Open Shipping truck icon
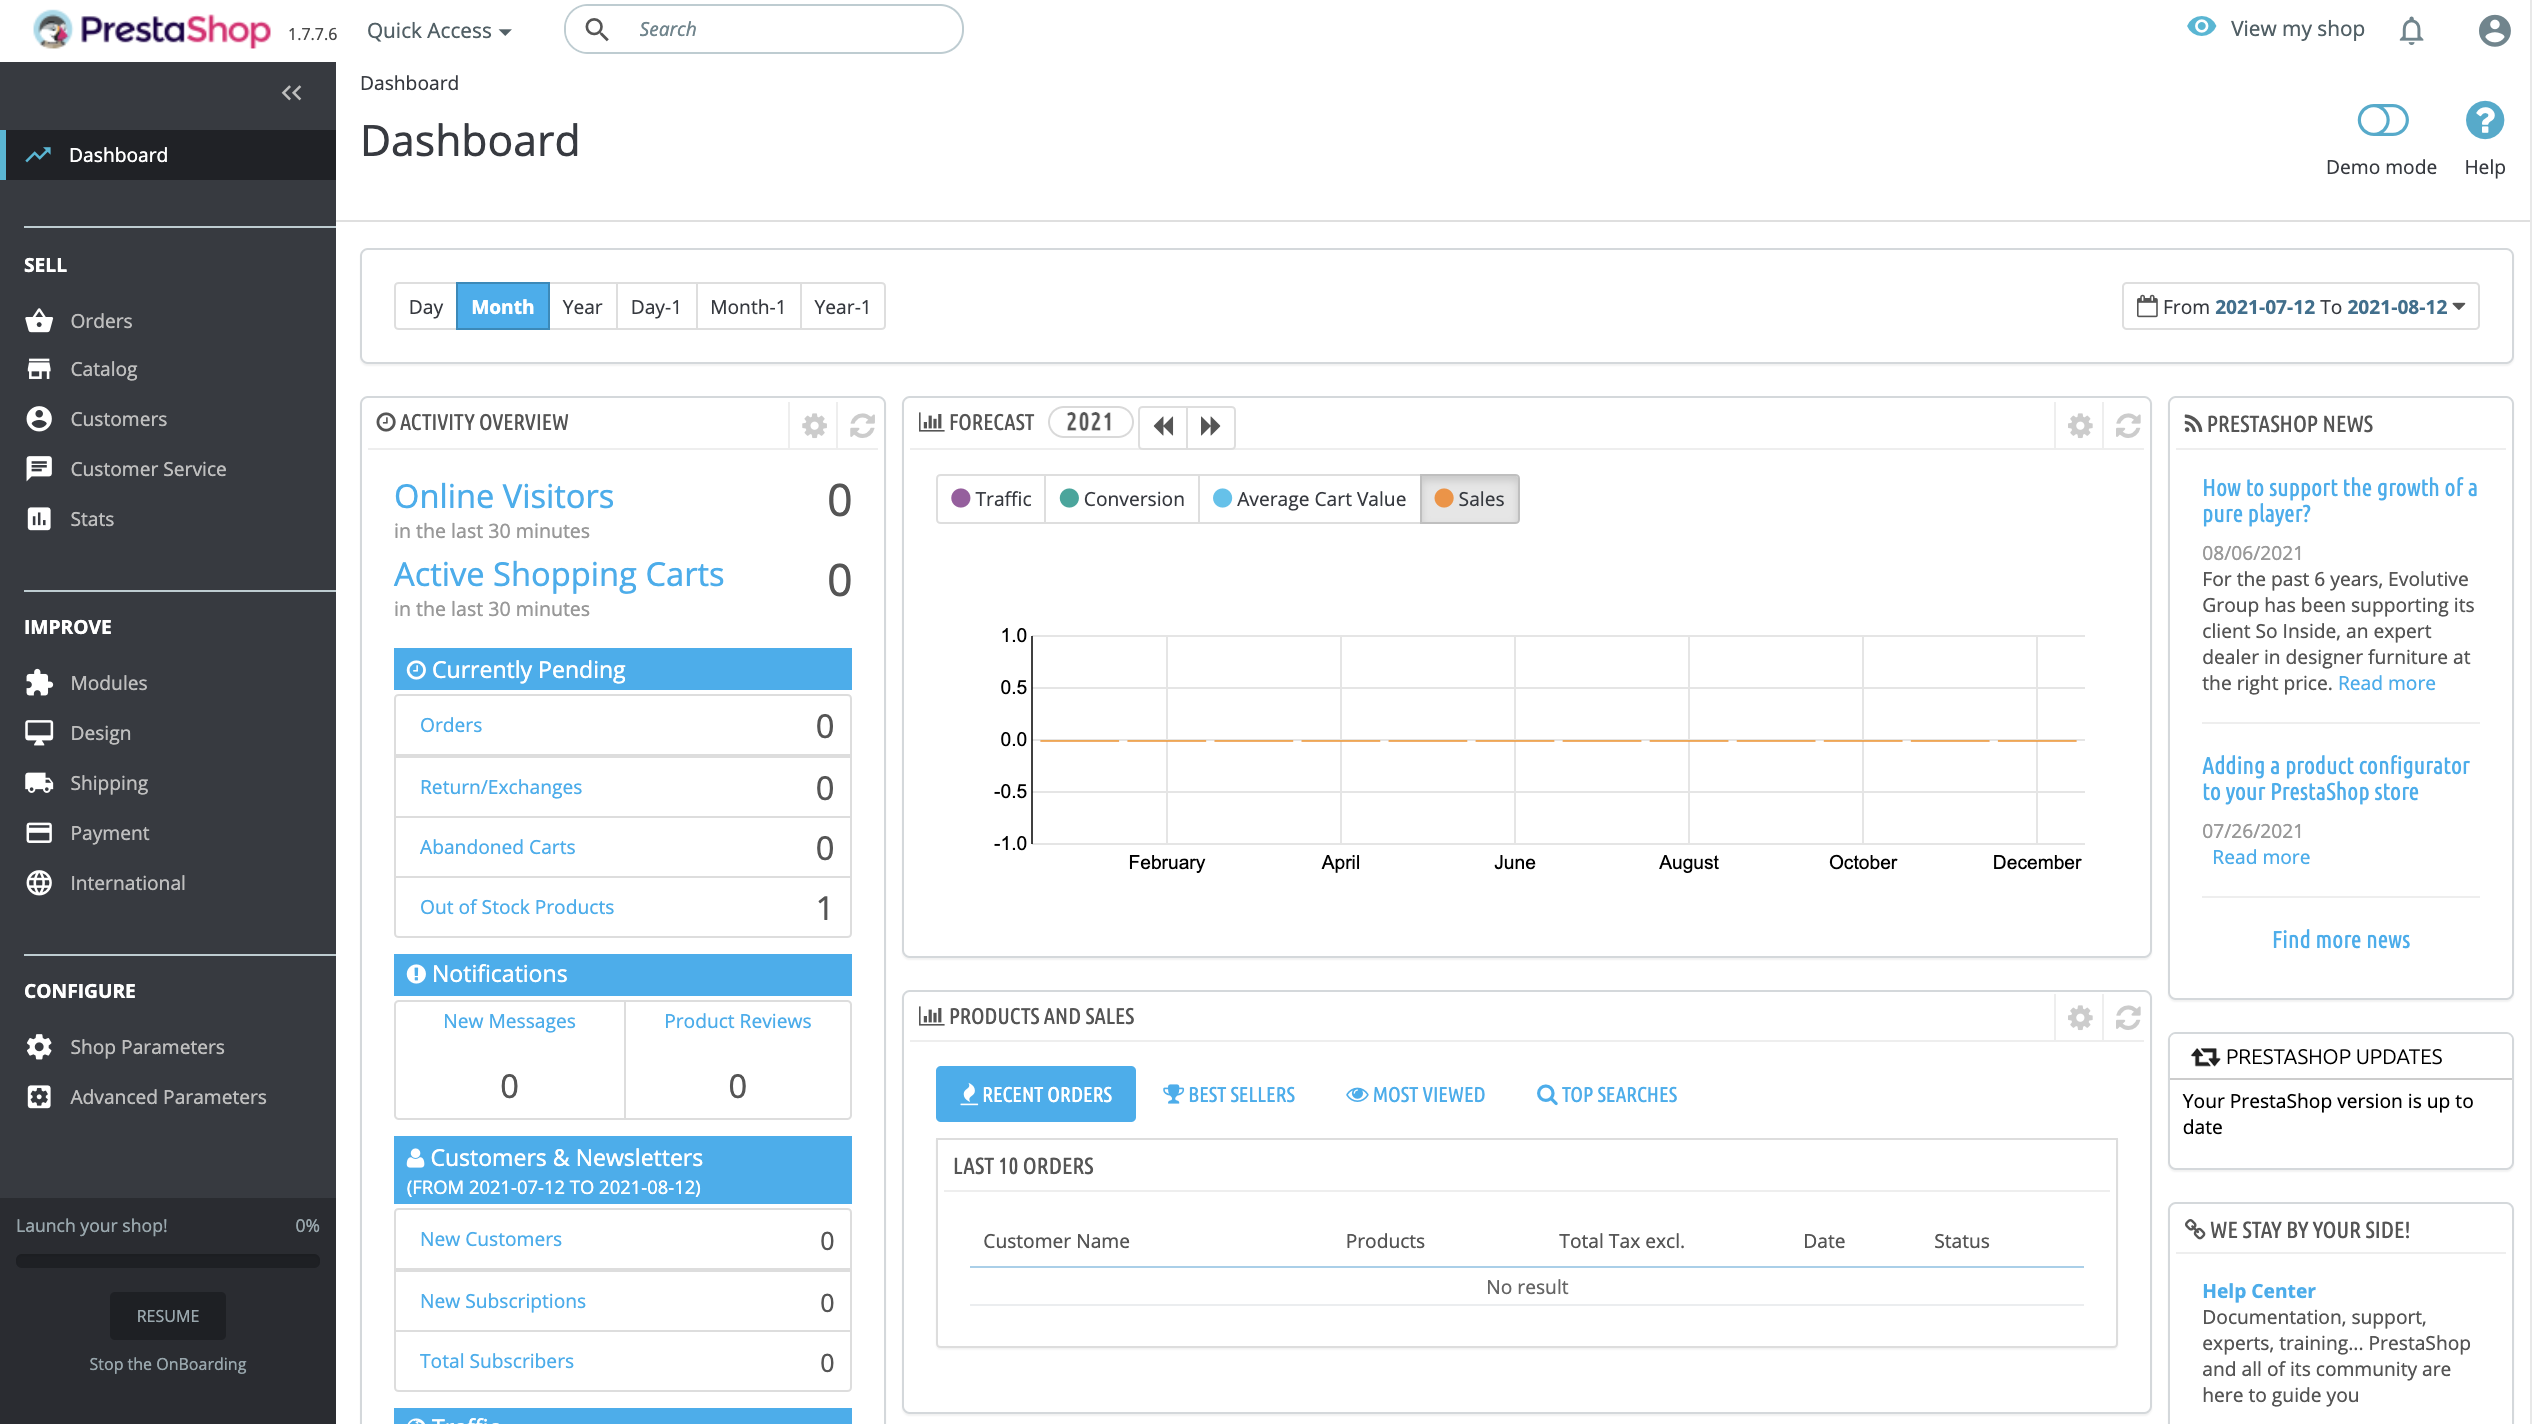Viewport: 2532px width, 1424px height. tap(39, 783)
